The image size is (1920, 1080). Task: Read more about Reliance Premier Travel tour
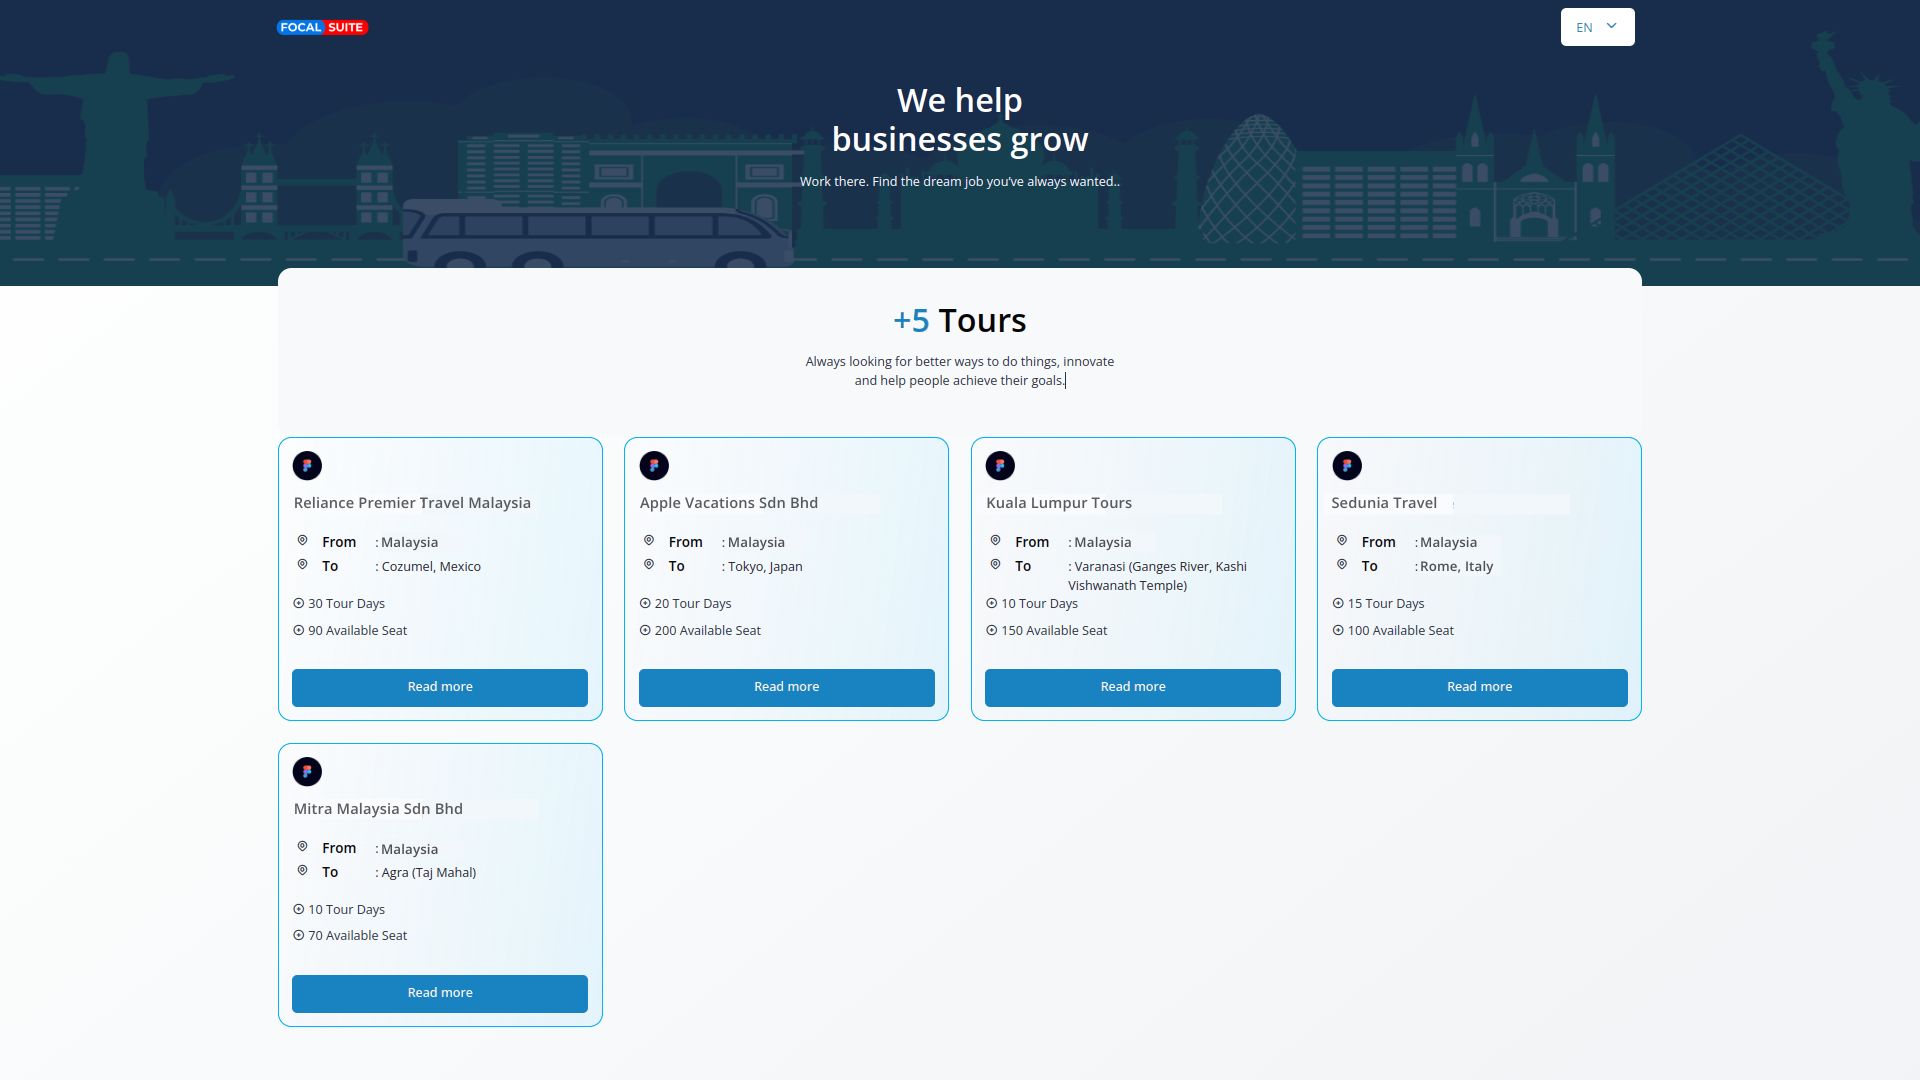(x=440, y=687)
